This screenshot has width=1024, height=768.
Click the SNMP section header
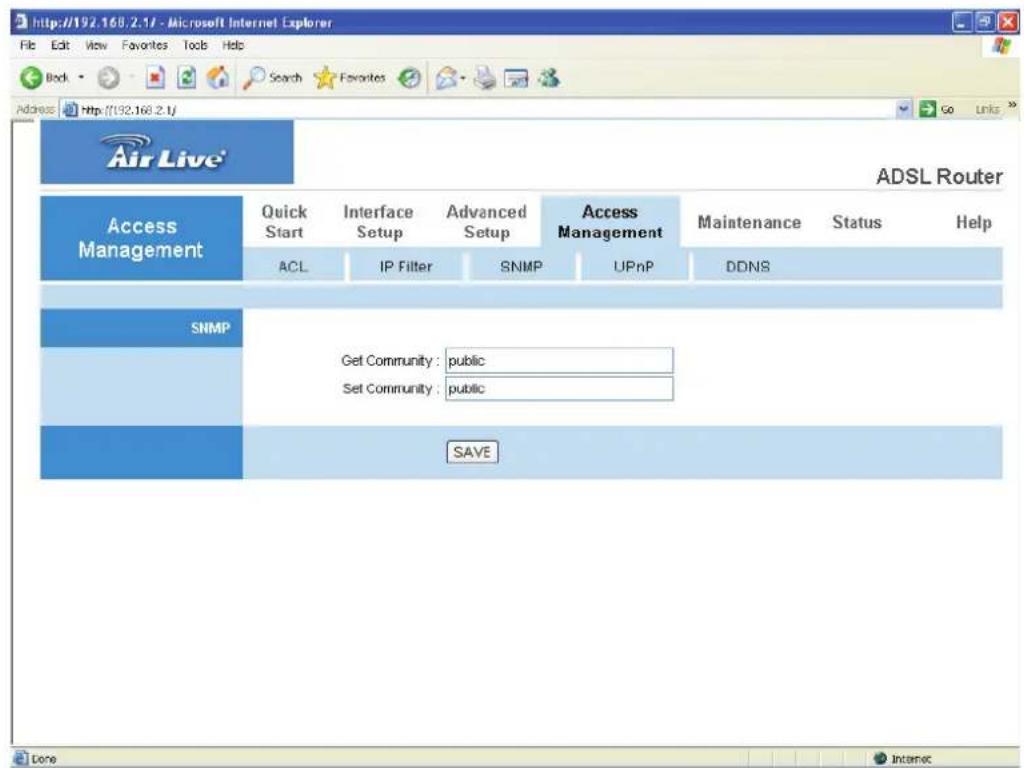[142, 328]
